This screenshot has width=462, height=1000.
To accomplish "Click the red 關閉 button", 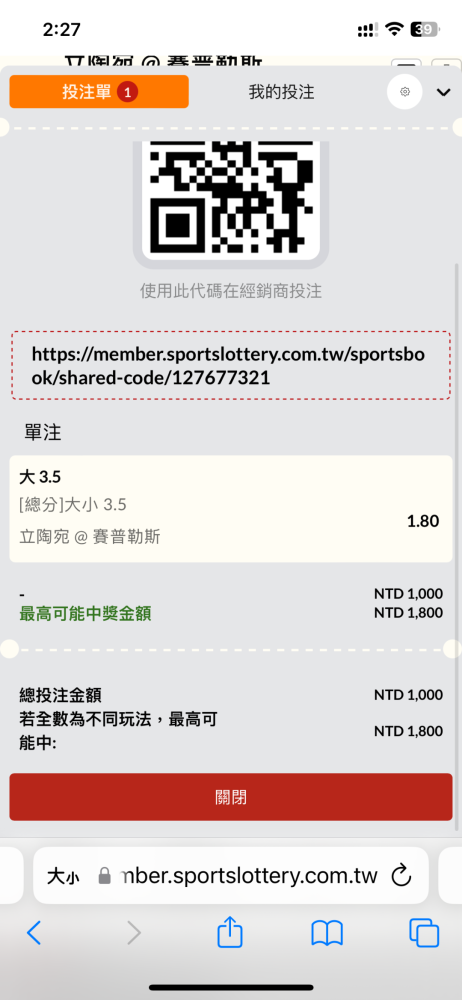I will pyautogui.click(x=231, y=797).
